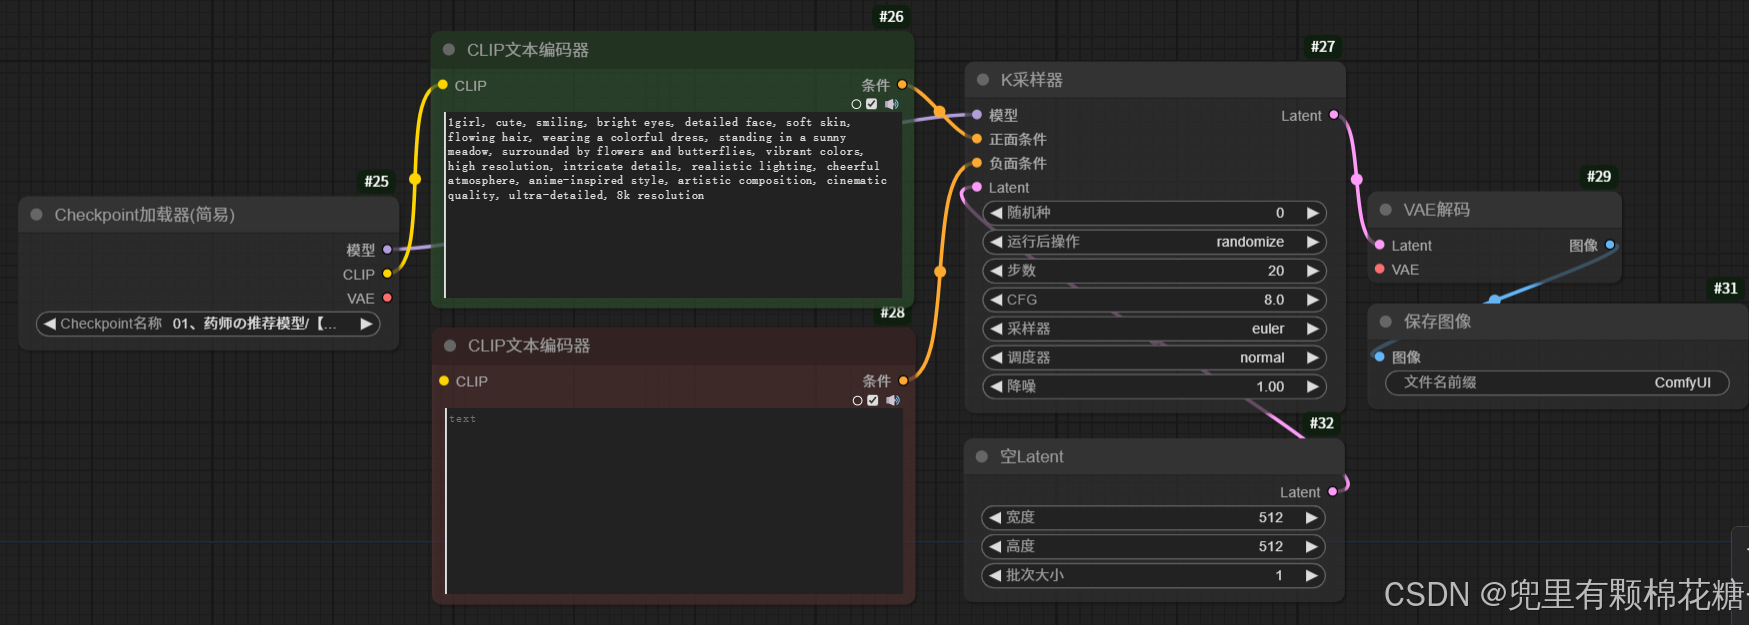This screenshot has width=1749, height=625.
Task: Click the red VAE output port on Checkpoint loader
Action: [387, 298]
